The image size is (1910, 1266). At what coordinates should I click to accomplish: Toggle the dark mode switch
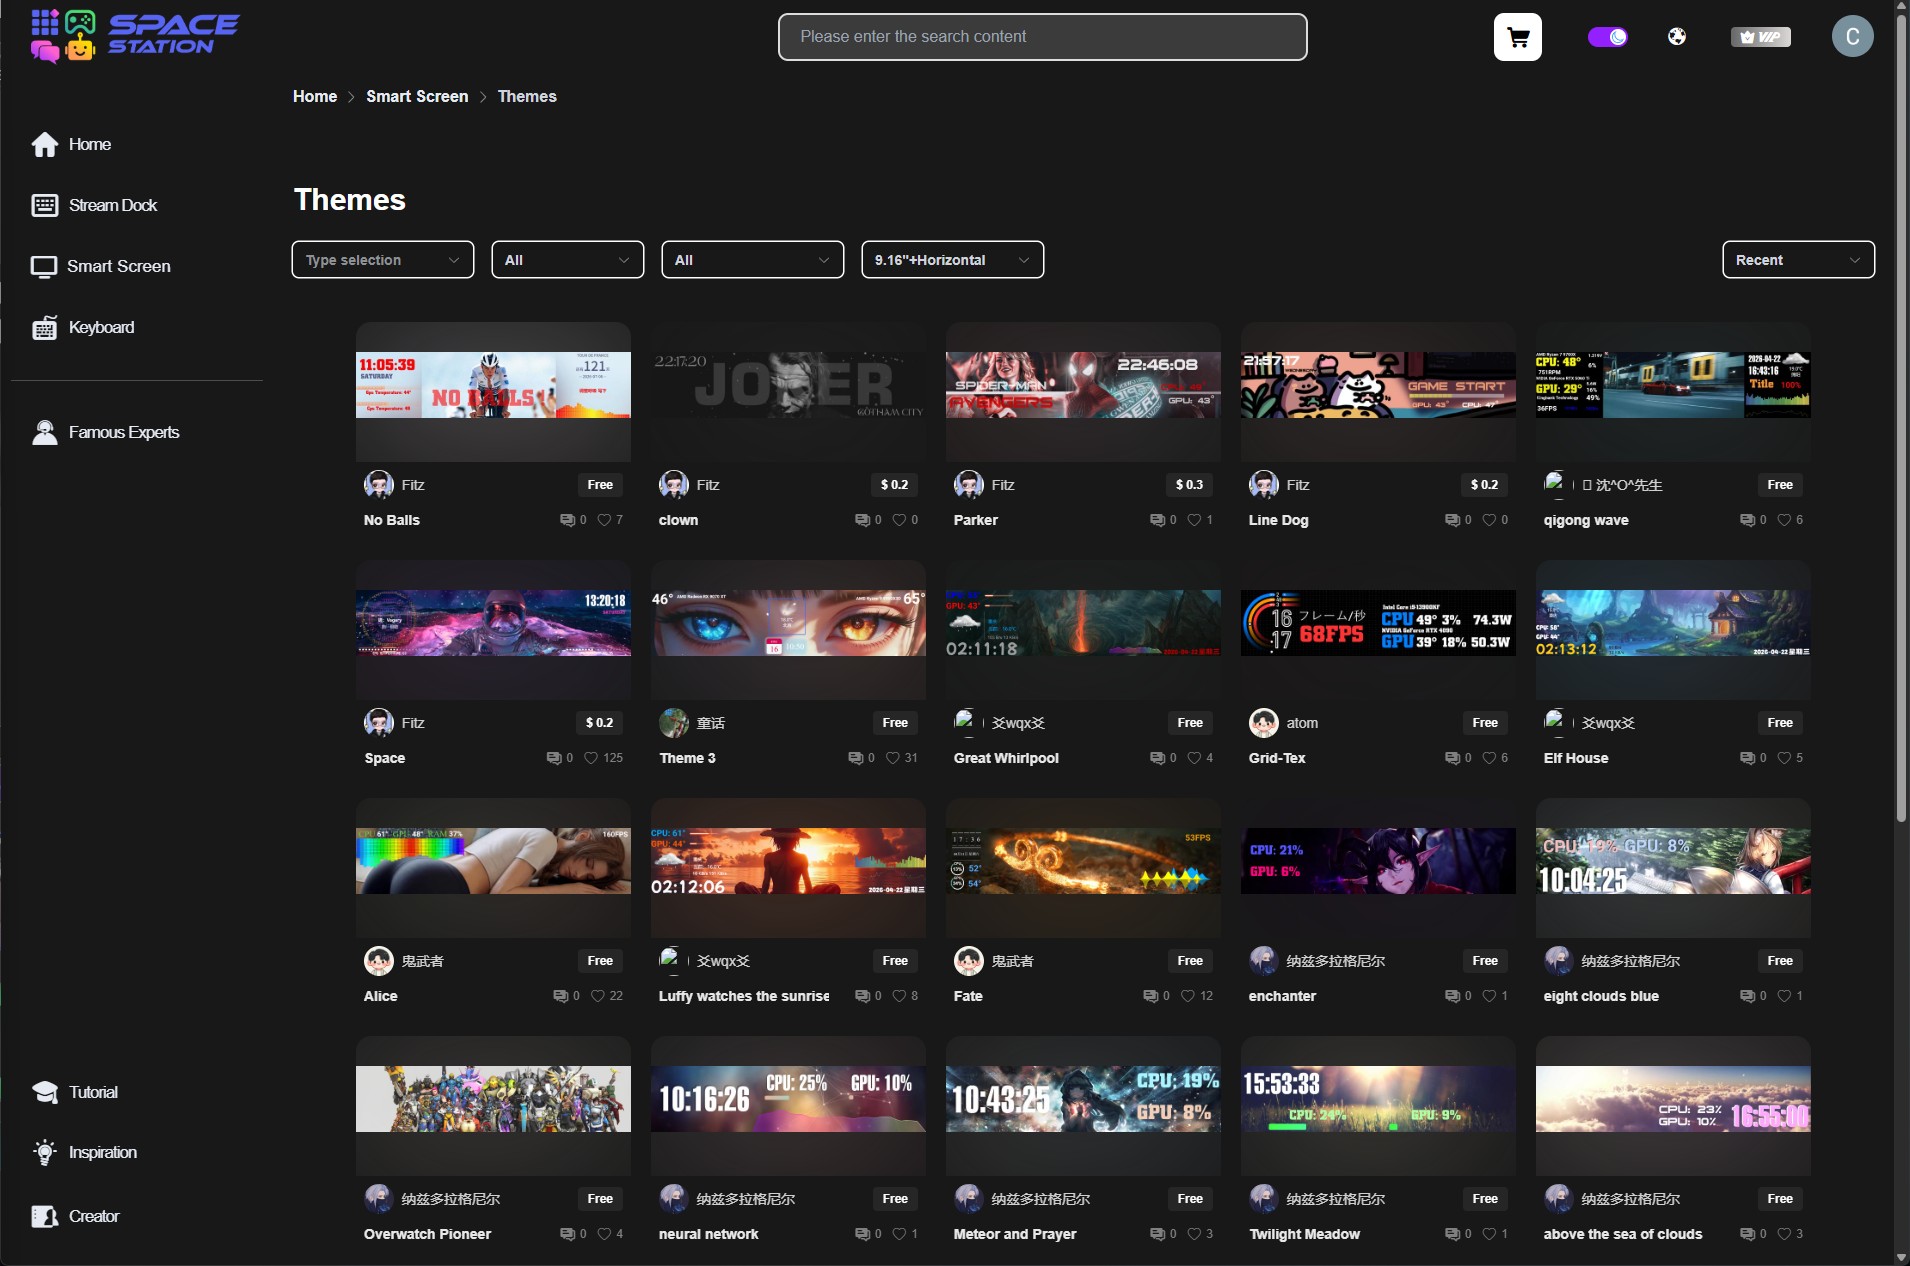point(1608,37)
